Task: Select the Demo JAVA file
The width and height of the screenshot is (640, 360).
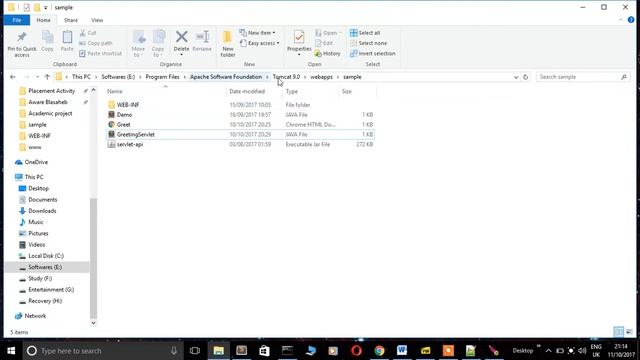Action: (x=124, y=115)
